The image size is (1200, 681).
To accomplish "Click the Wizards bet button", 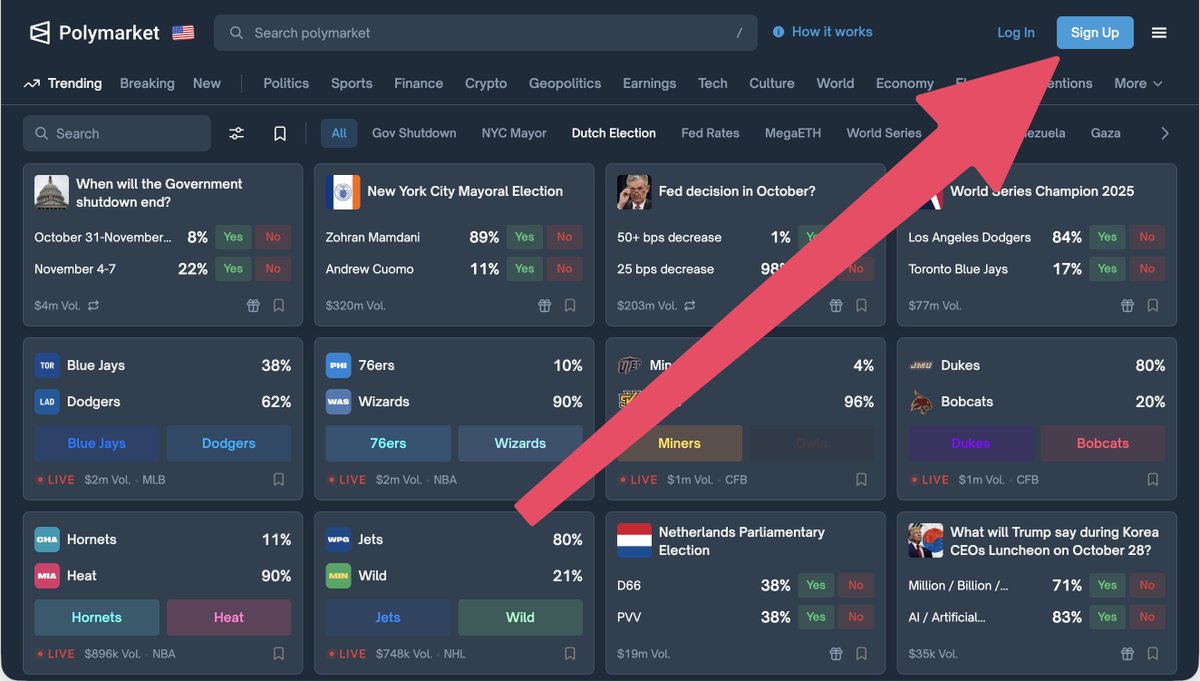I will [x=520, y=443].
